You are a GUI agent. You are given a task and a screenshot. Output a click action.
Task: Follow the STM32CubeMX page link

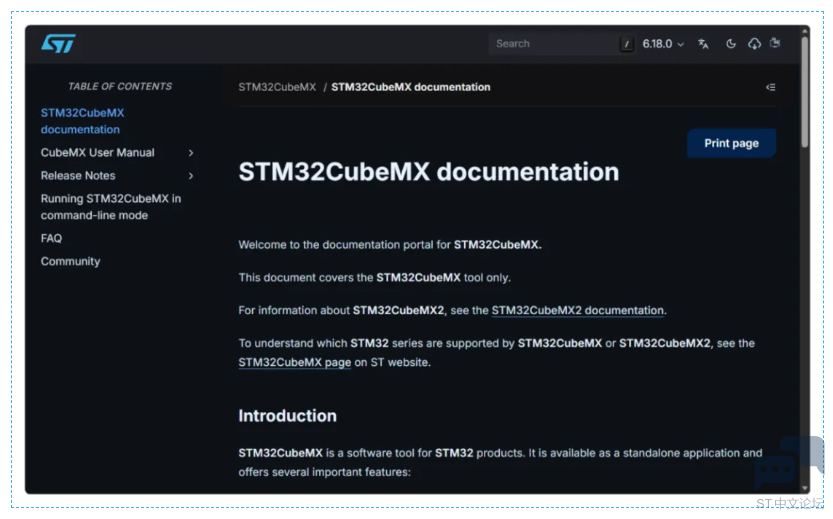[x=294, y=362]
